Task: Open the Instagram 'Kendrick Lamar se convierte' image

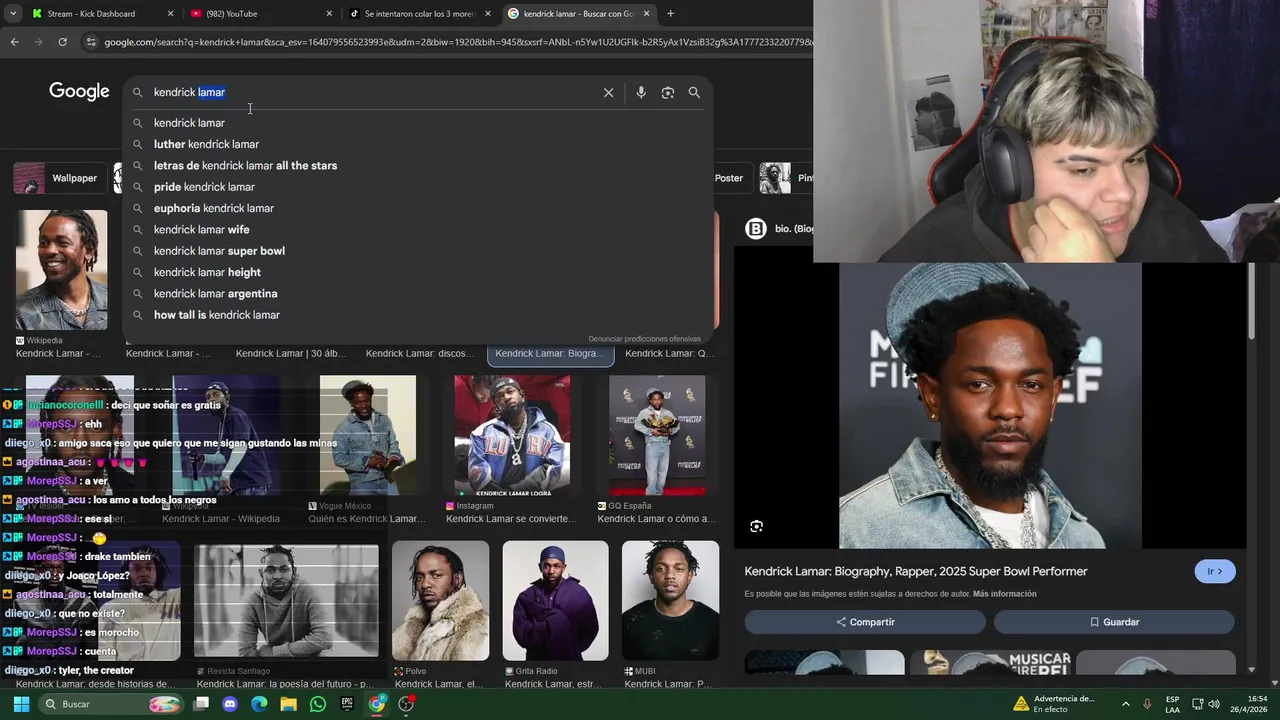Action: point(512,435)
